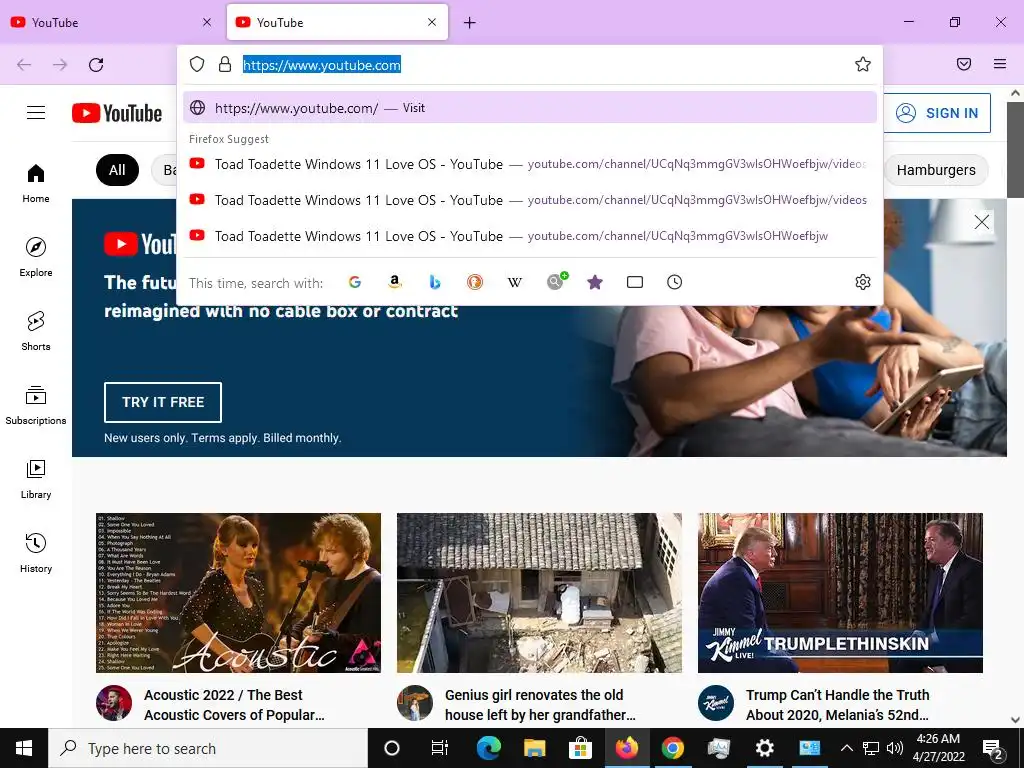Image resolution: width=1024 pixels, height=768 pixels.
Task: Close the first YouTube tab
Action: coord(207,22)
